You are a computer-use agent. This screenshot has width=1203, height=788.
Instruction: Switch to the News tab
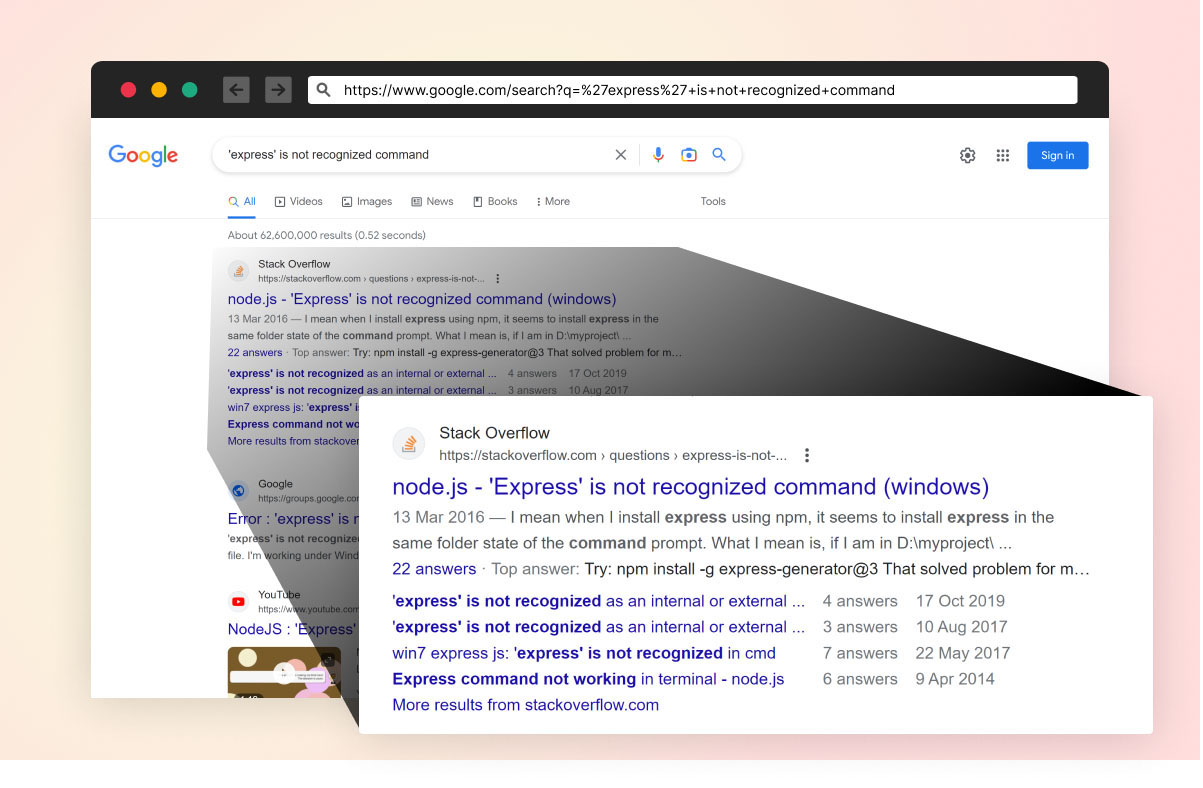pos(432,202)
